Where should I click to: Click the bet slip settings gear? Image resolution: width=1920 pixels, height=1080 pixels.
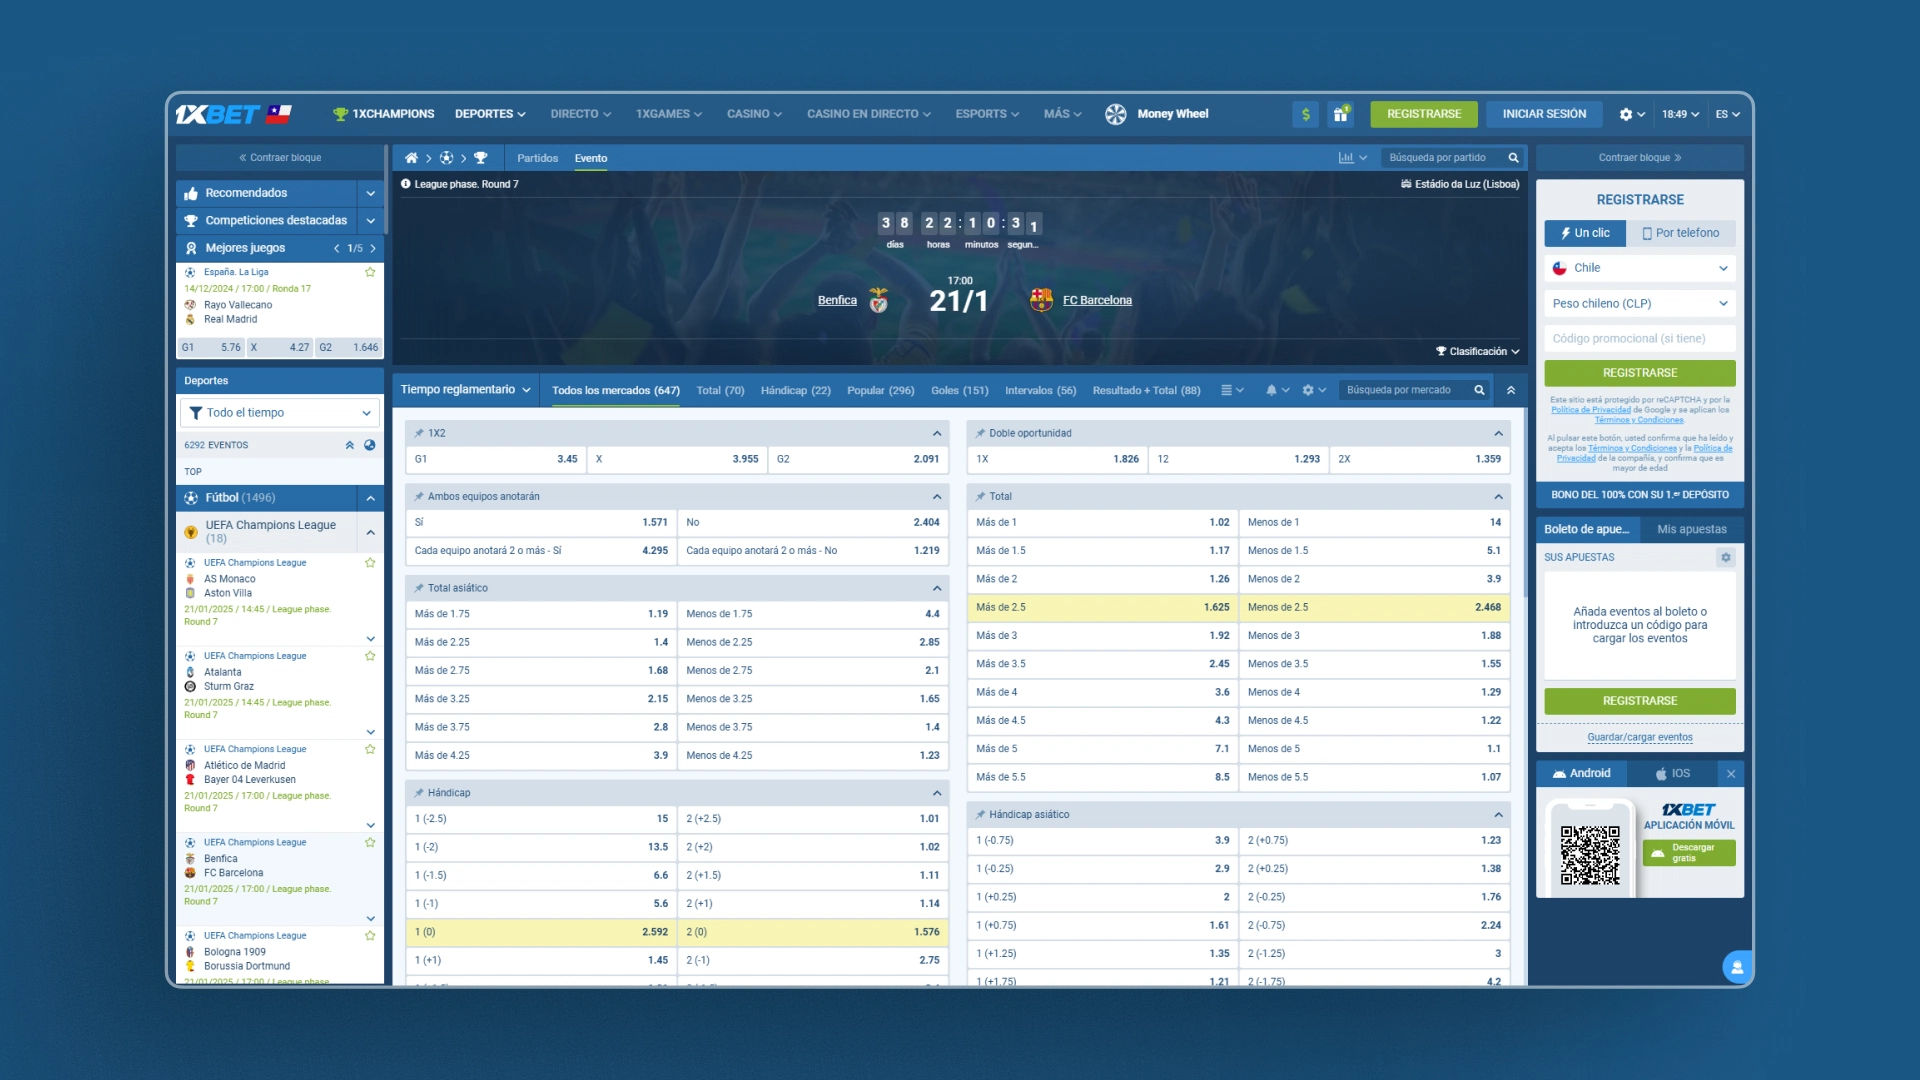click(1725, 557)
